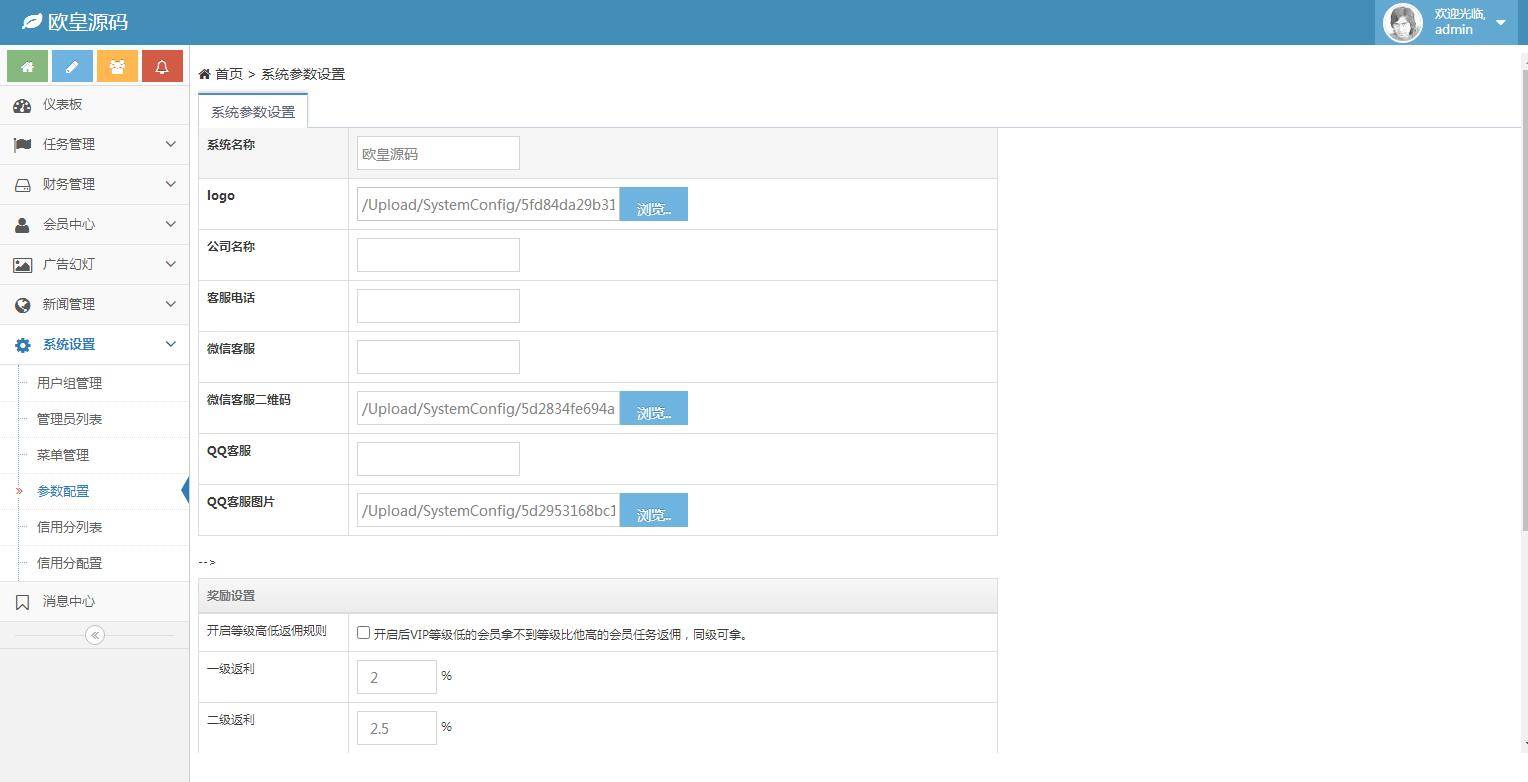Open the 仪表板 dashboard icon

(22, 105)
